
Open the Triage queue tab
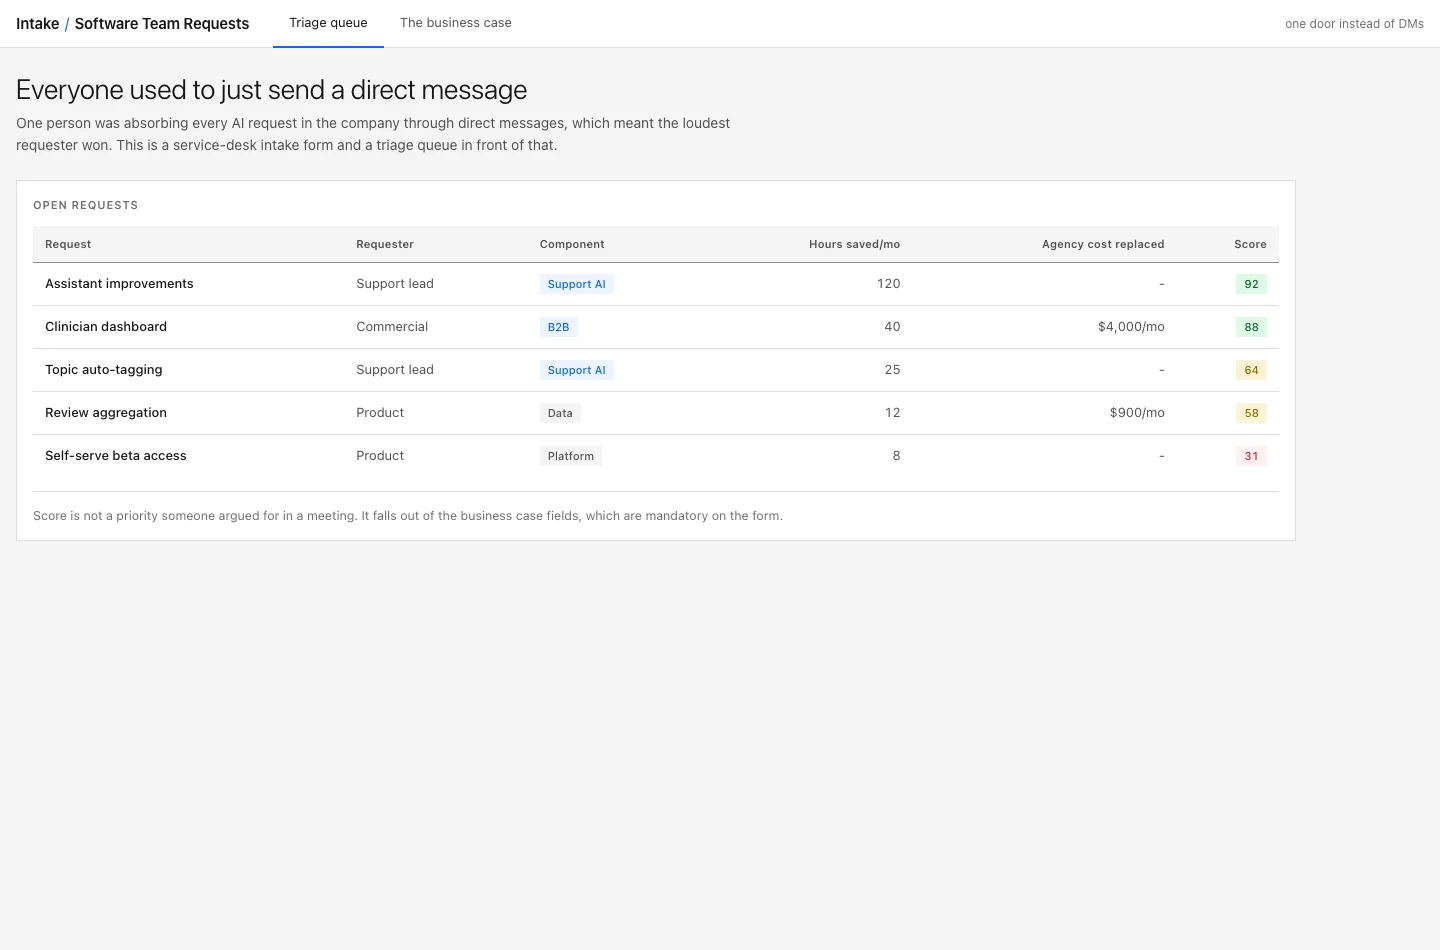click(328, 23)
